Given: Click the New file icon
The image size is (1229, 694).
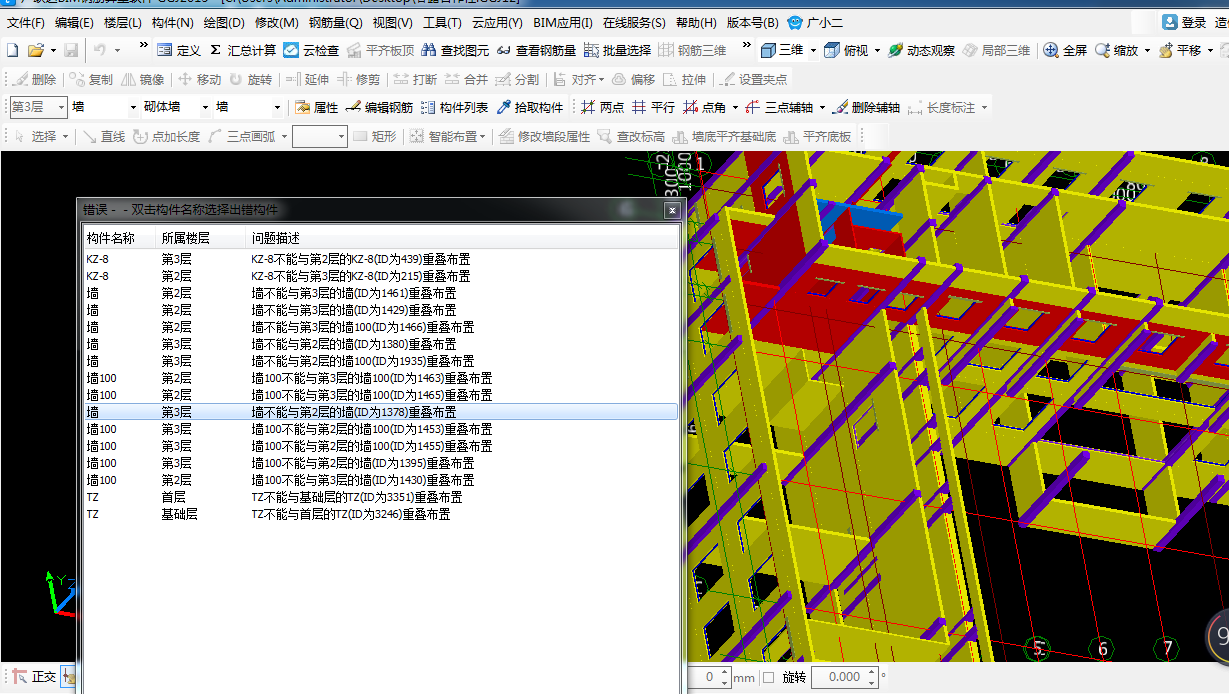Looking at the screenshot, I should pyautogui.click(x=13, y=50).
